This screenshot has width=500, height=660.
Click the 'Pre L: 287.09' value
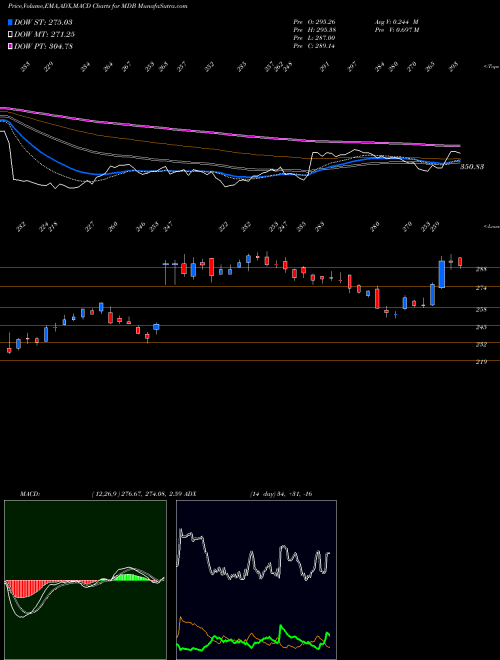[314, 38]
